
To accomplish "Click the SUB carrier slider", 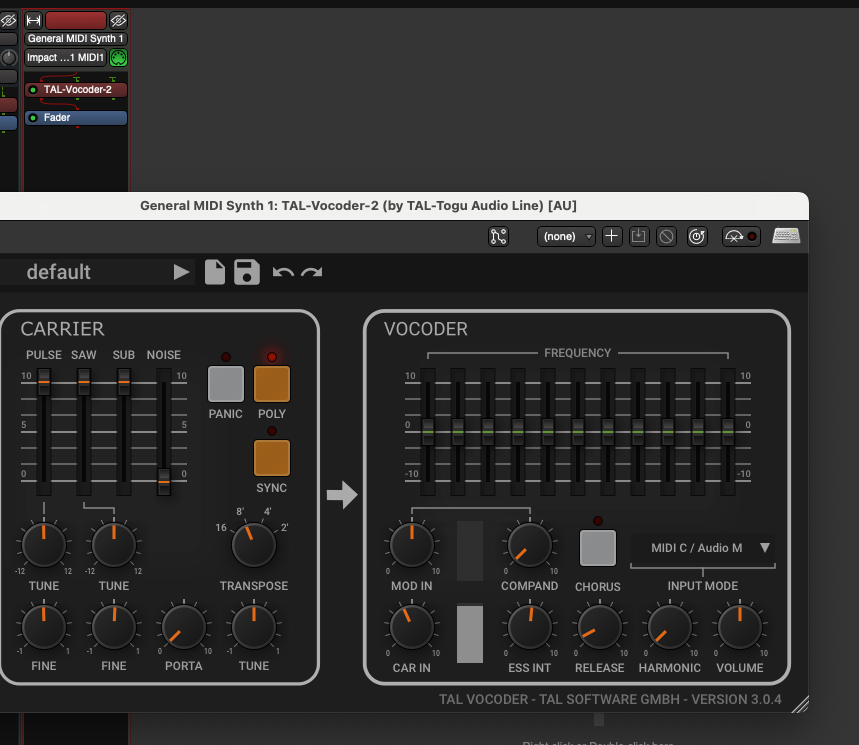I will pyautogui.click(x=124, y=382).
